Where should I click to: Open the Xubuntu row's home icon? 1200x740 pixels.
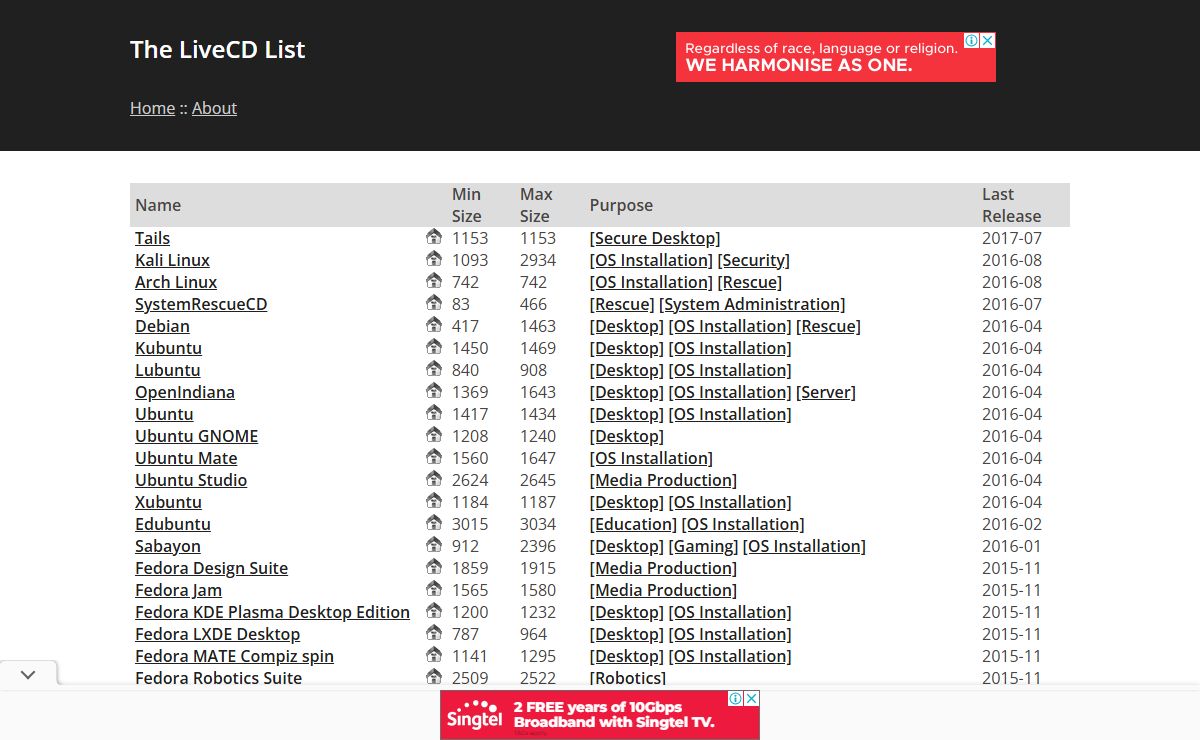pos(434,501)
